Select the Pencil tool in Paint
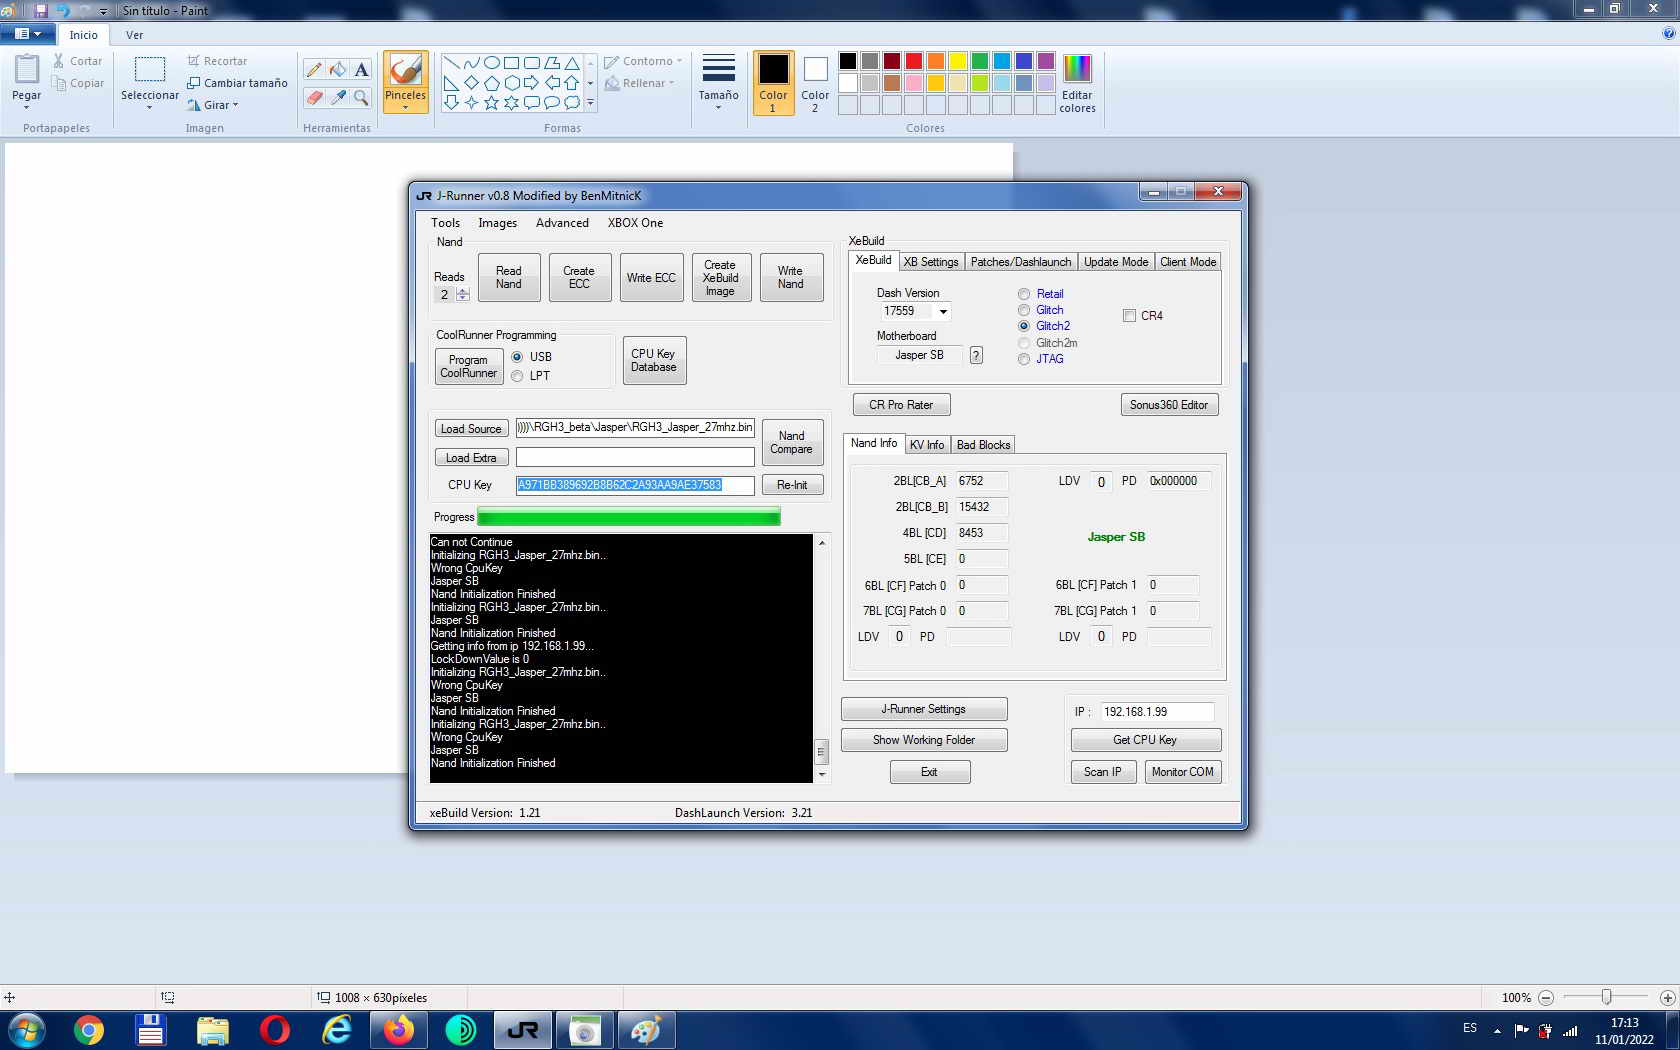Screen dimensions: 1680x1050 point(314,70)
